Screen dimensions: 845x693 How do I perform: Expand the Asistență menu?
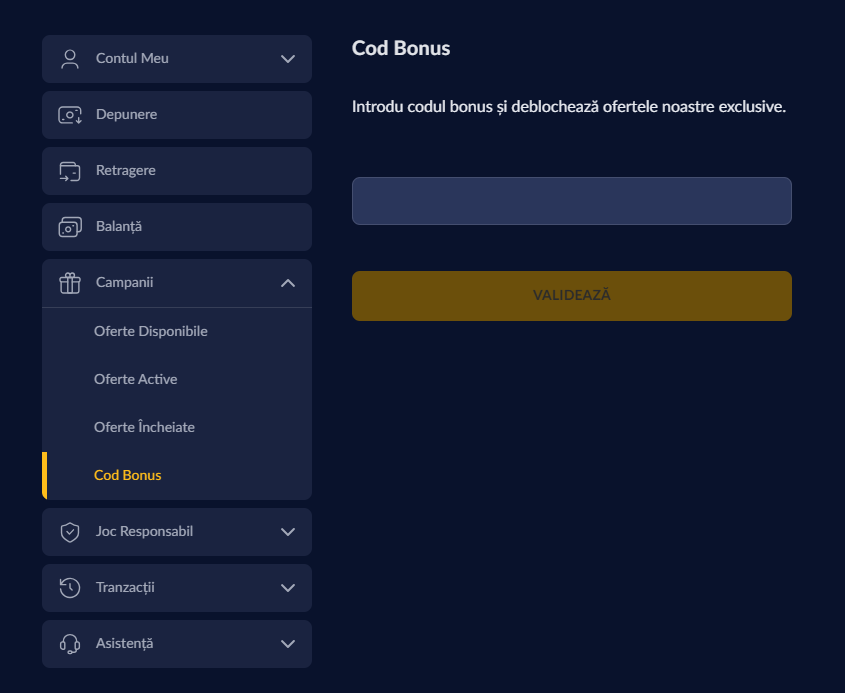point(288,643)
